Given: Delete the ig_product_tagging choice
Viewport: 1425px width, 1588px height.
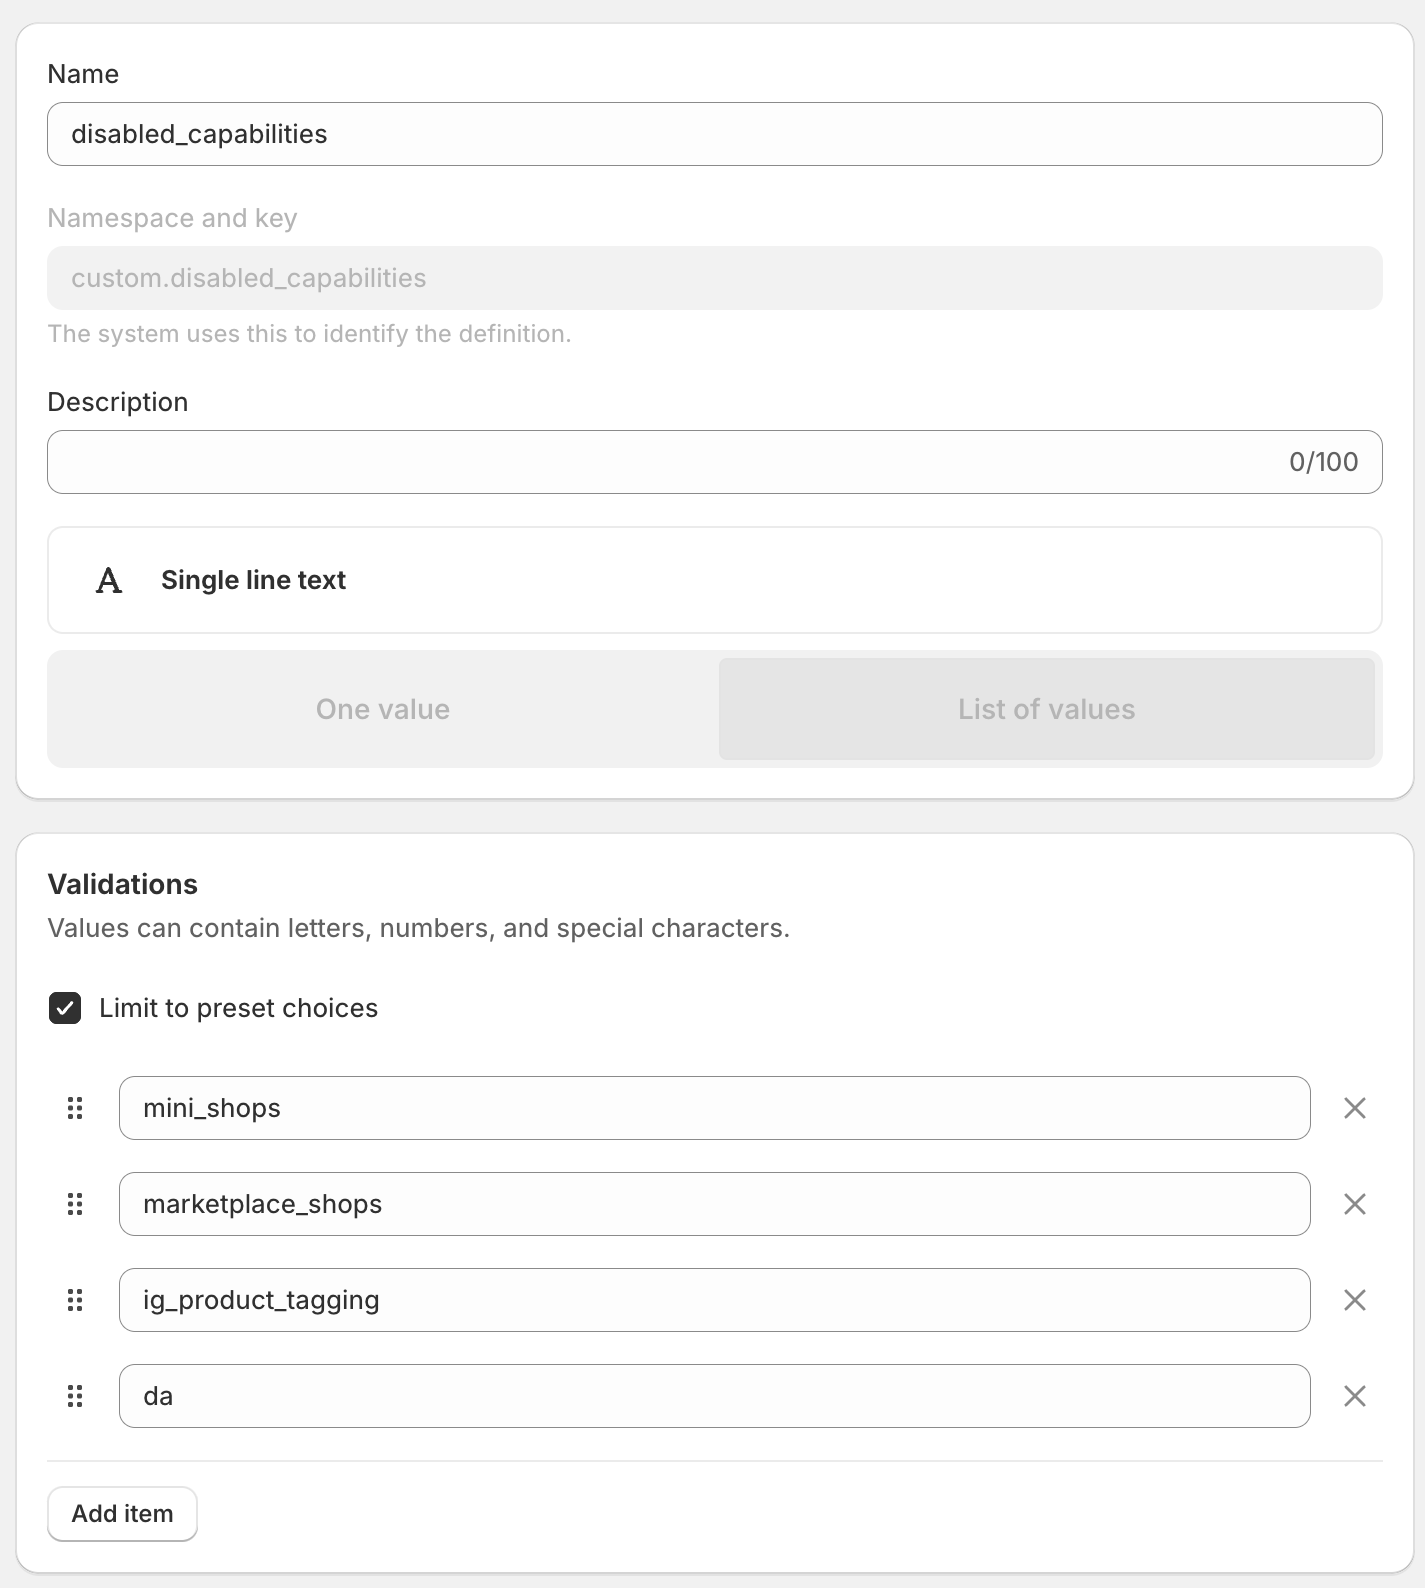Looking at the screenshot, I should pos(1355,1300).
